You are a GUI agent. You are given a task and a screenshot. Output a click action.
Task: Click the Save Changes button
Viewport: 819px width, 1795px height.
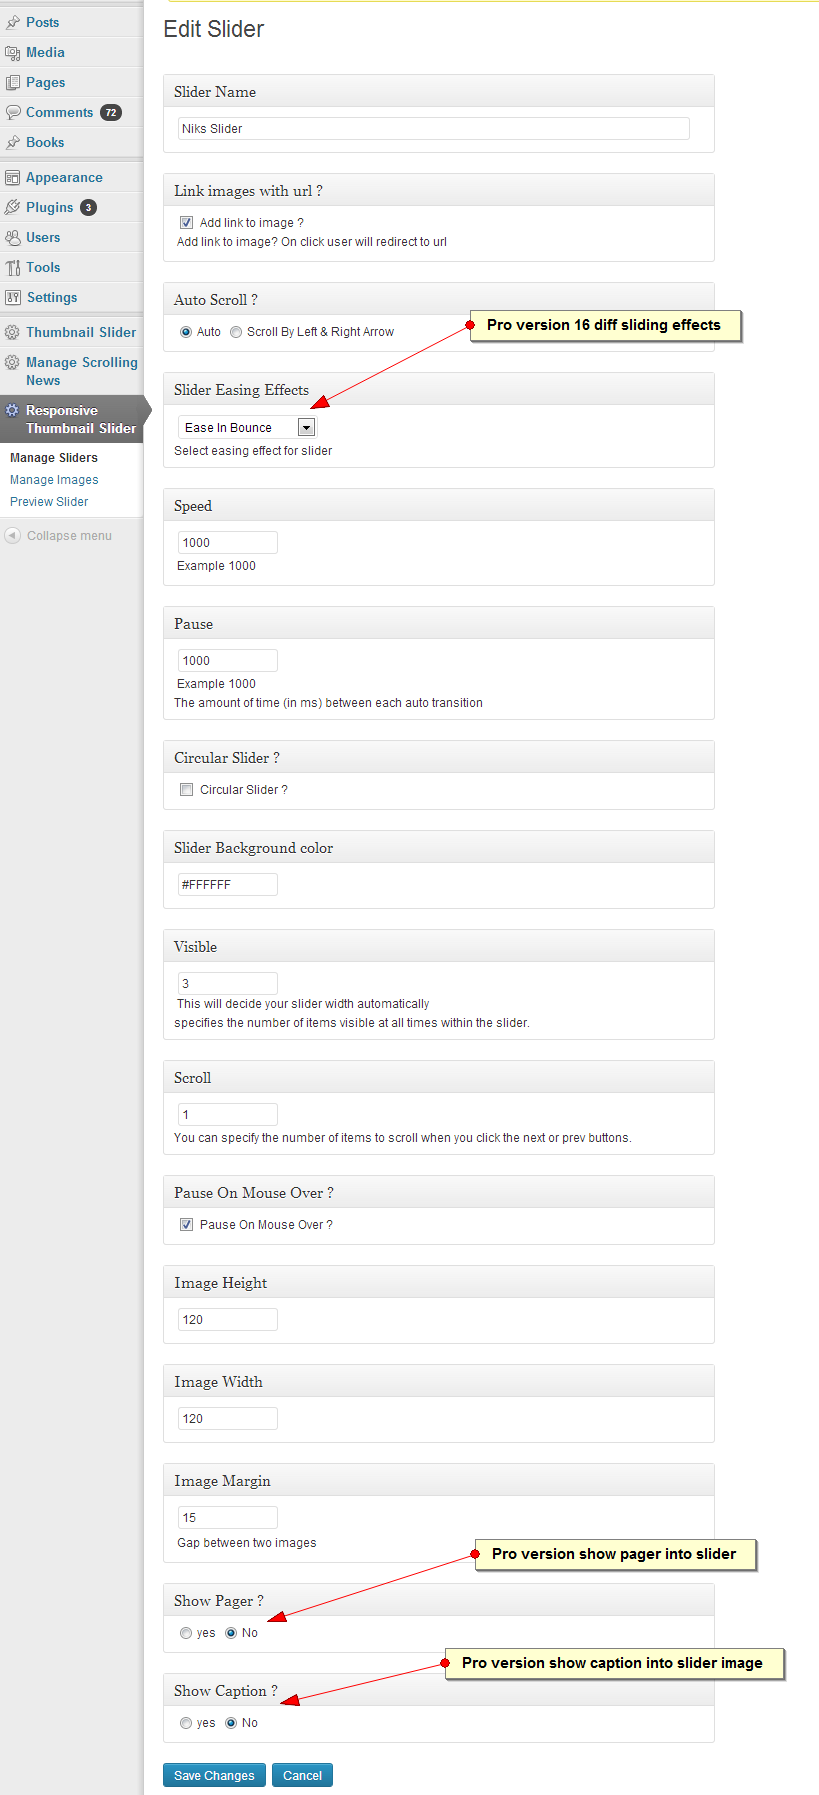pos(214,1775)
